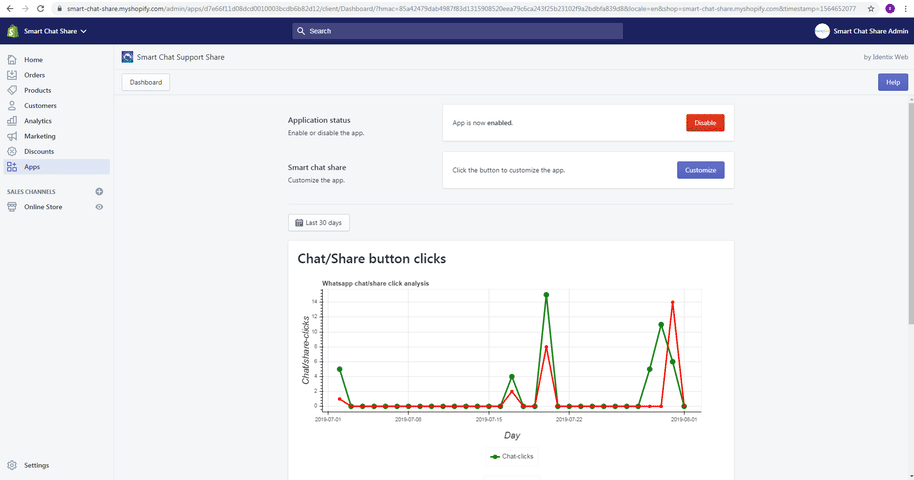The height and width of the screenshot is (480, 914).
Task: Click the Shopify admin search field
Action: (458, 31)
